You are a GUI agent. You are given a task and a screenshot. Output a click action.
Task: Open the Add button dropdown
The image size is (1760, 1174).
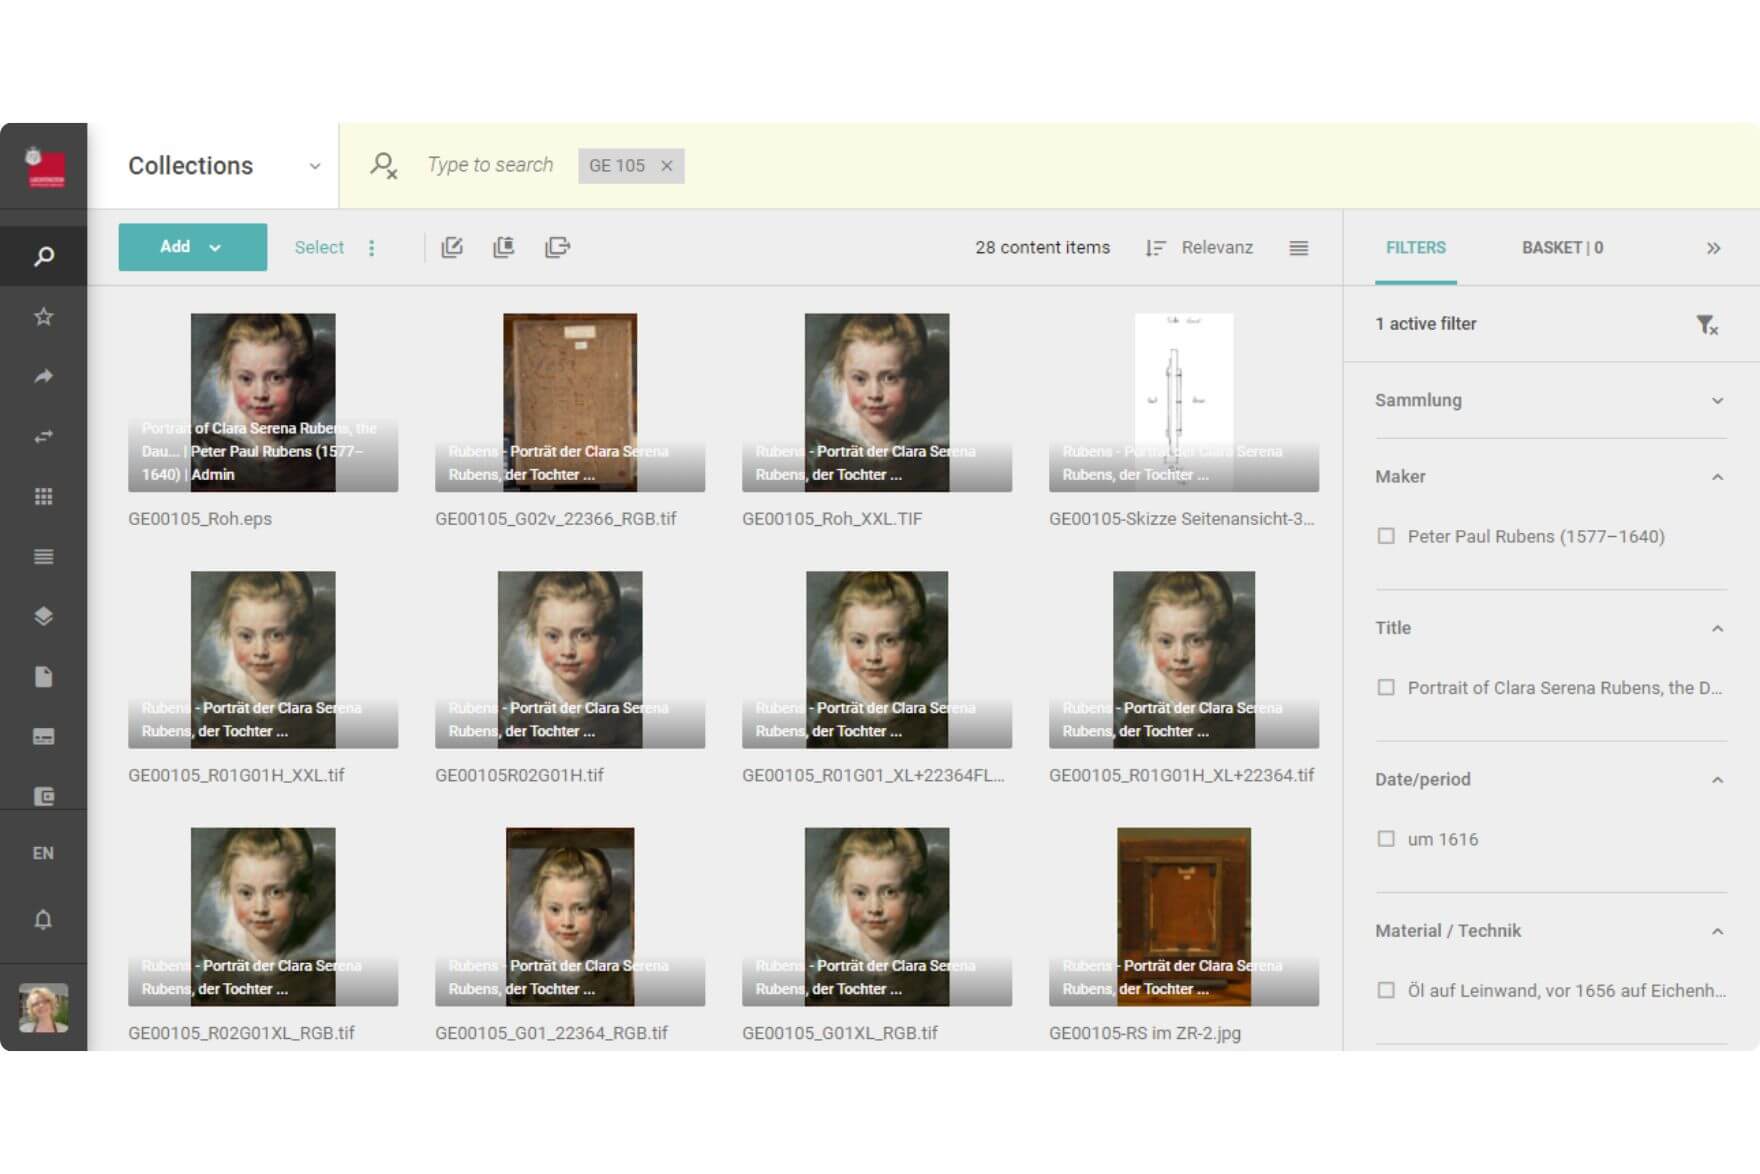tap(192, 247)
